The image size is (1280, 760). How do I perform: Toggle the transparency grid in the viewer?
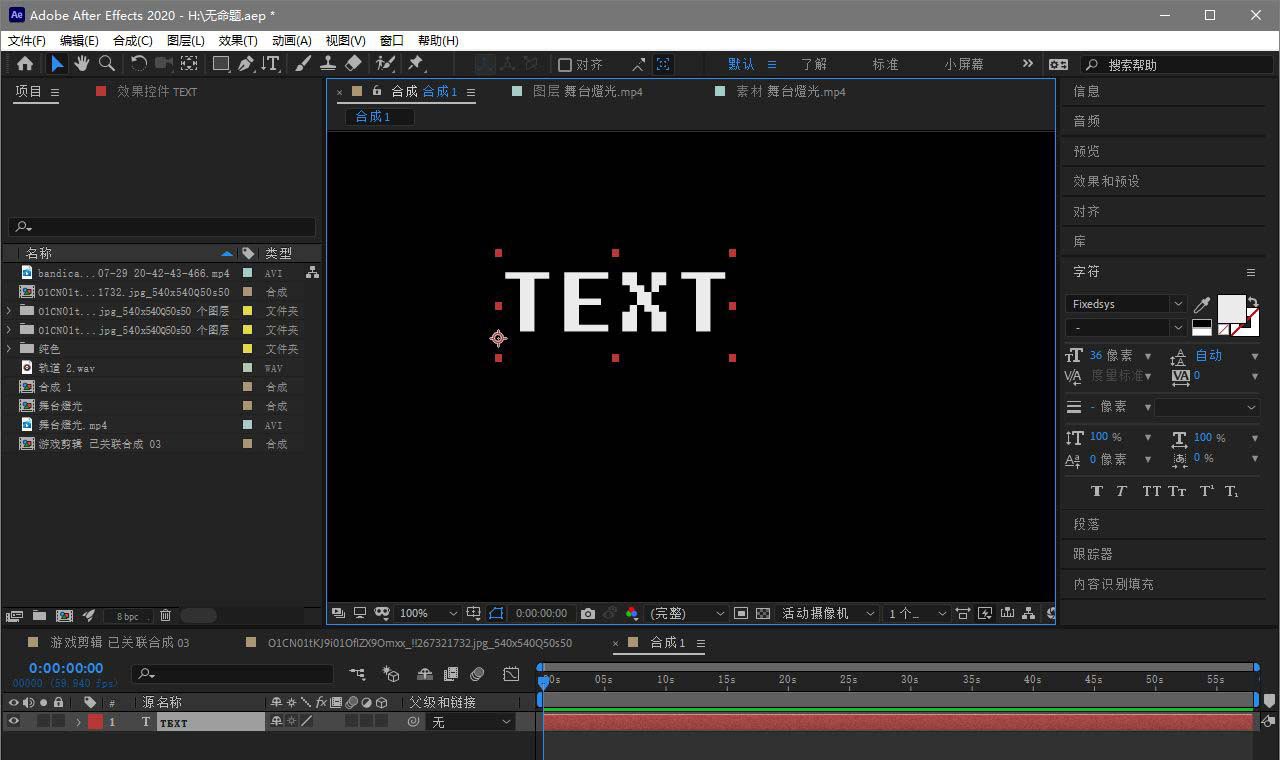(763, 613)
